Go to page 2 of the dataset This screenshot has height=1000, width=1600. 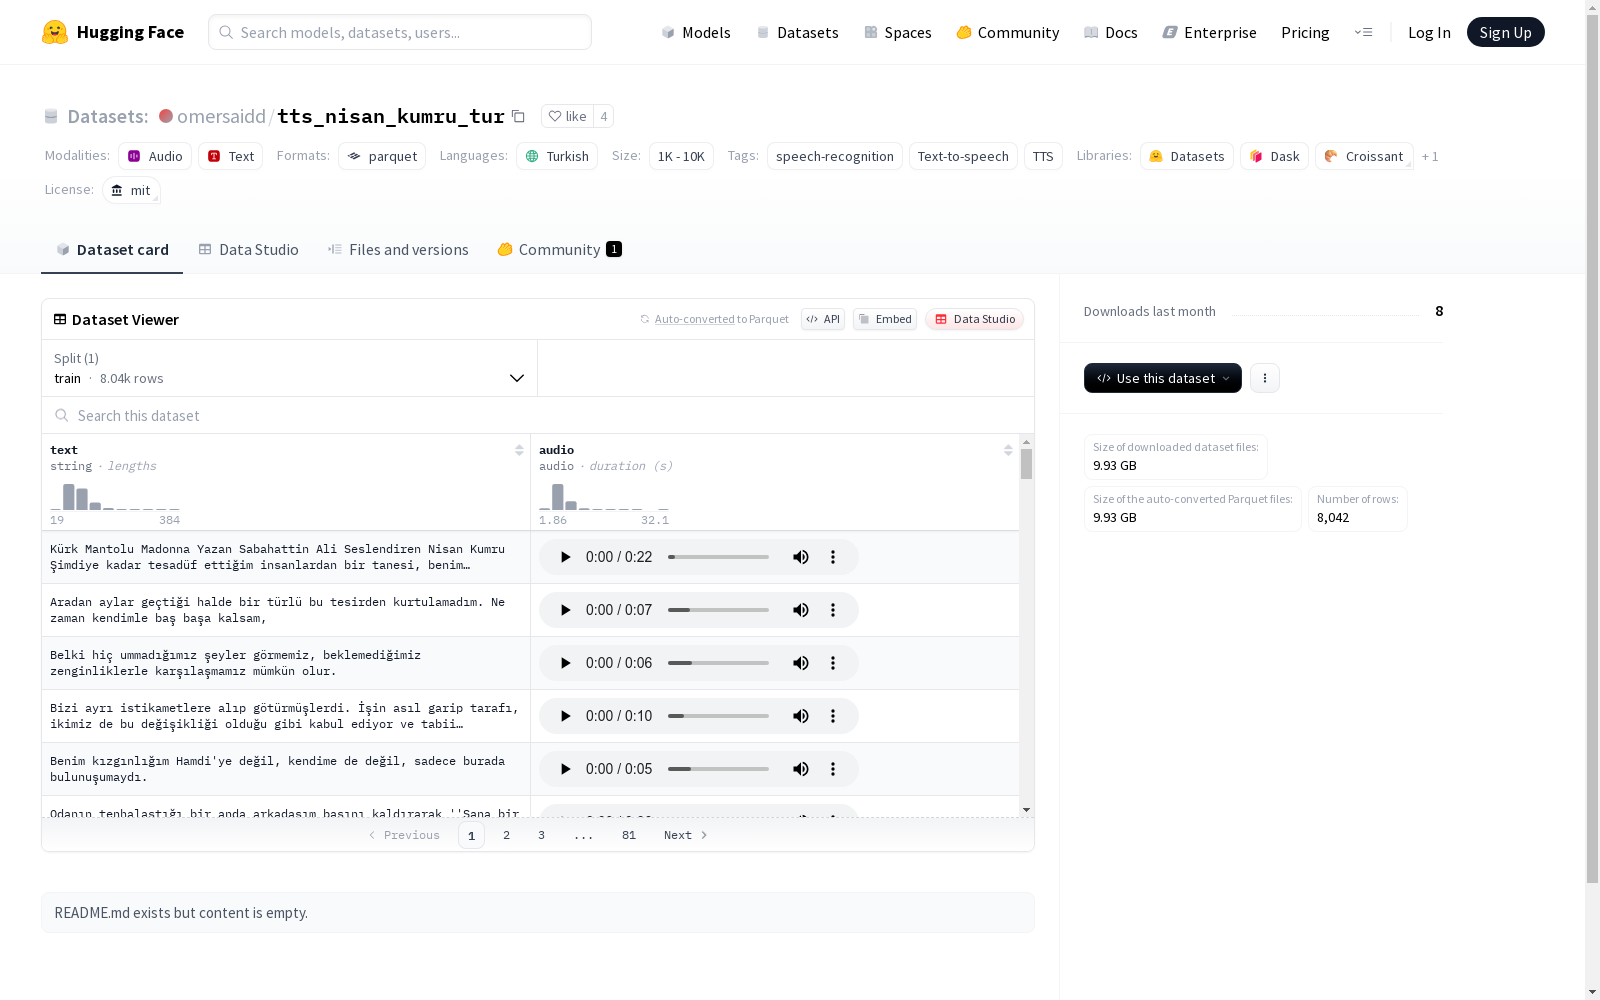507,835
